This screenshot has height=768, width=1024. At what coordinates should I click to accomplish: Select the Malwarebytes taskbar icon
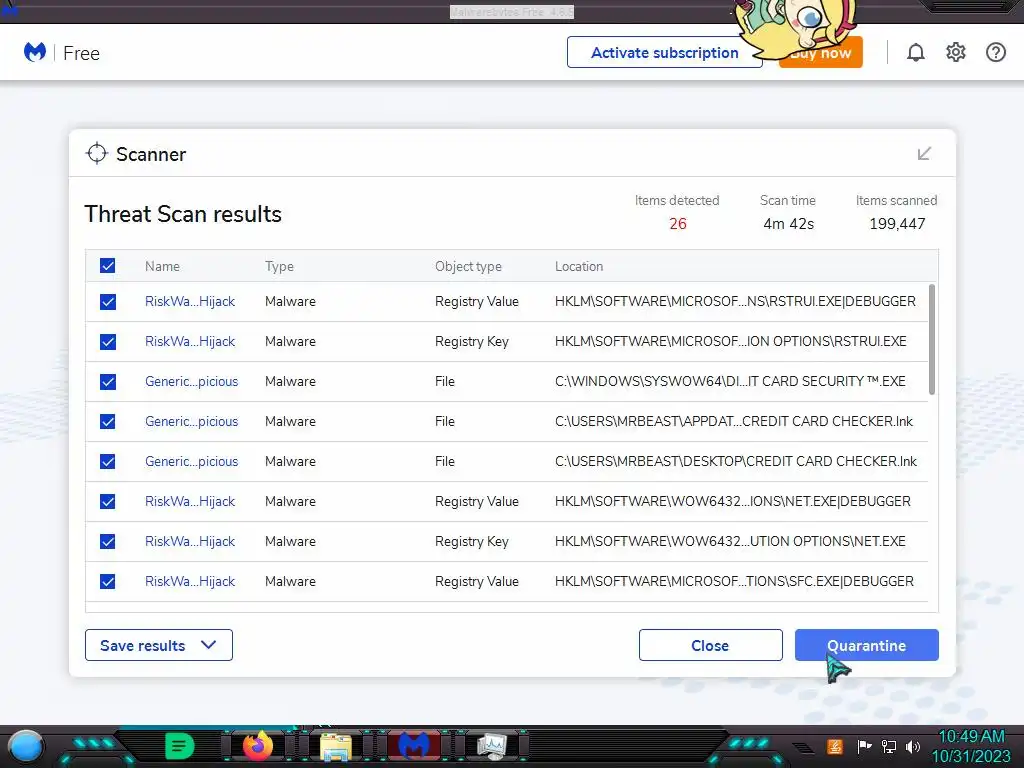414,746
